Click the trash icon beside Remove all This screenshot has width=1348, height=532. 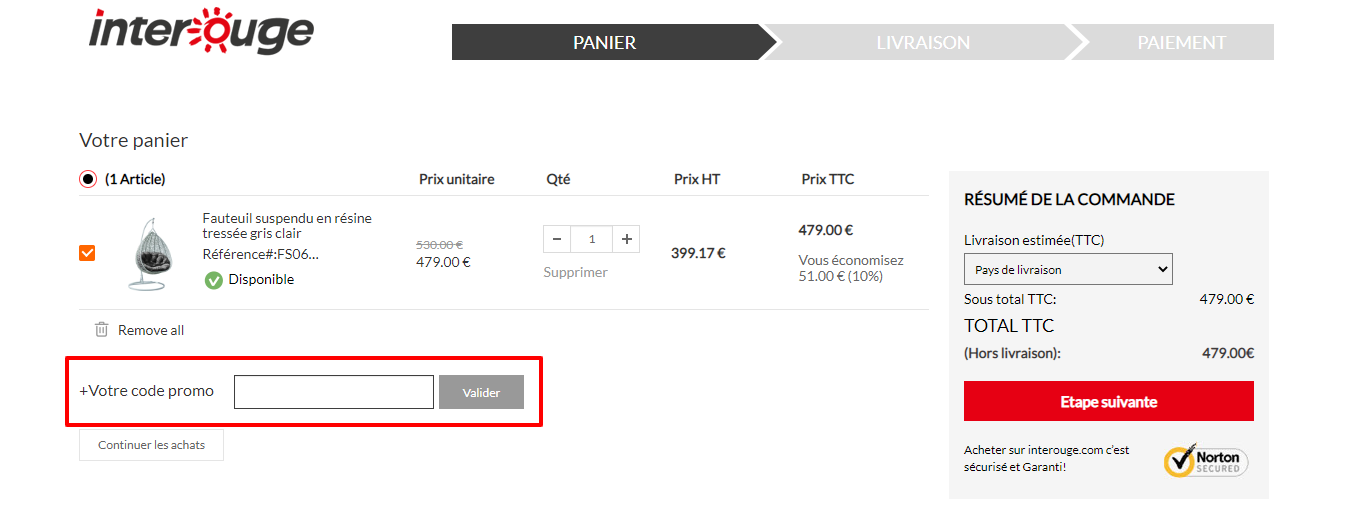(101, 329)
